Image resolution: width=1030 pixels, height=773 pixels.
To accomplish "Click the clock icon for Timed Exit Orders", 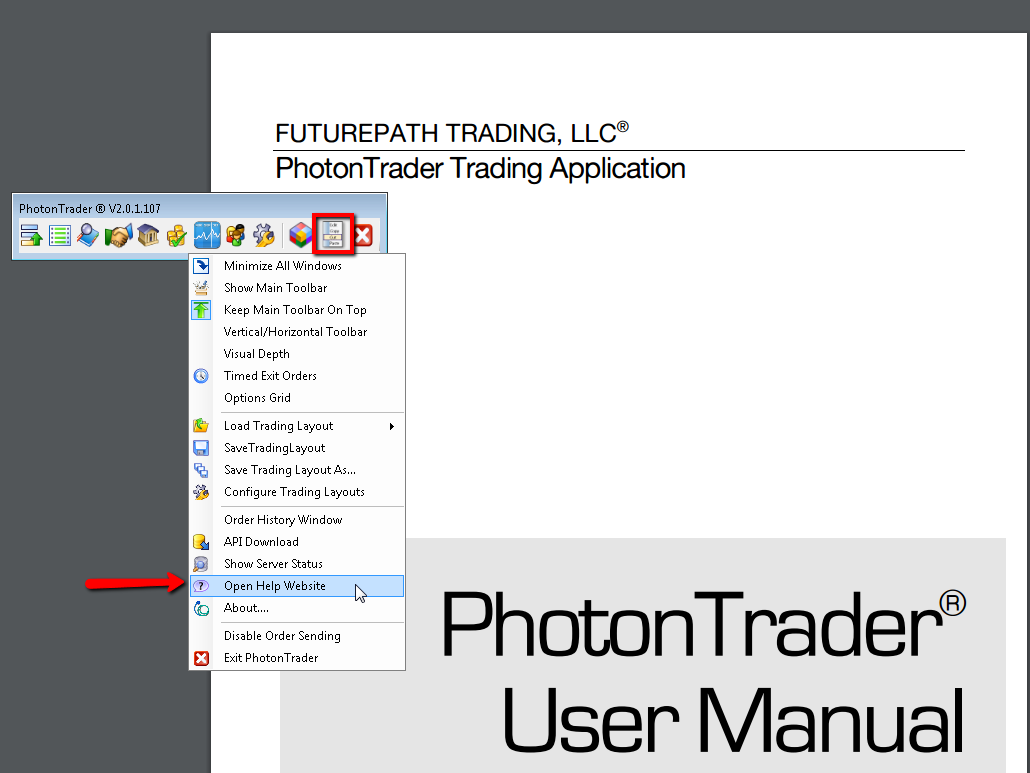I will coord(201,376).
